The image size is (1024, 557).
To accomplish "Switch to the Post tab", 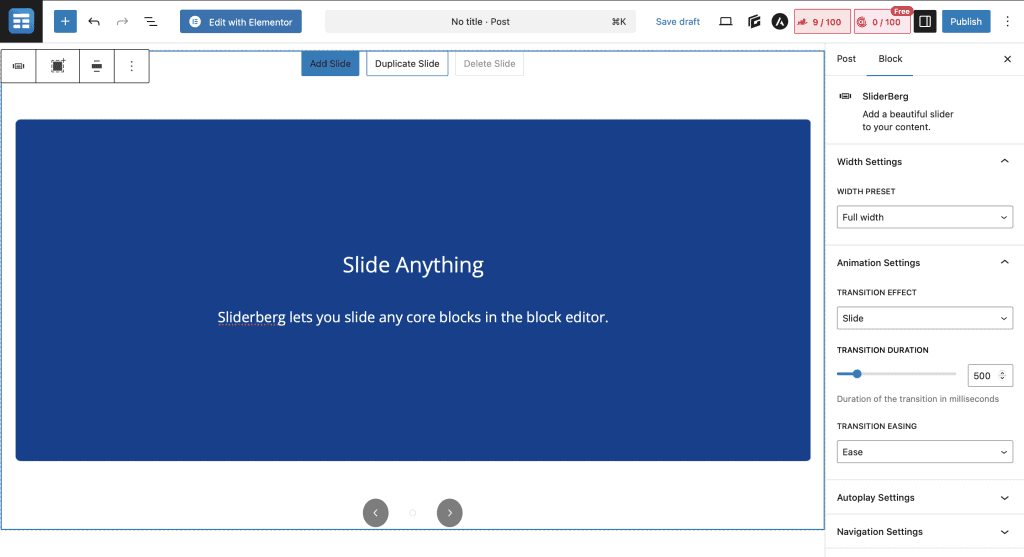I will [846, 59].
